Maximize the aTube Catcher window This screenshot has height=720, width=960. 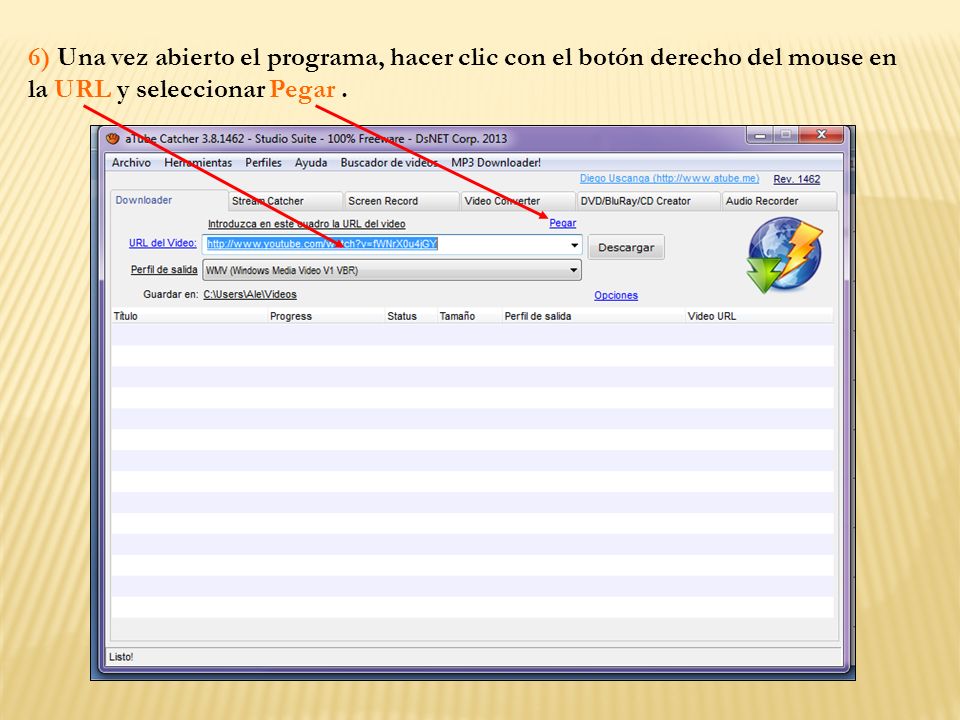coord(786,135)
